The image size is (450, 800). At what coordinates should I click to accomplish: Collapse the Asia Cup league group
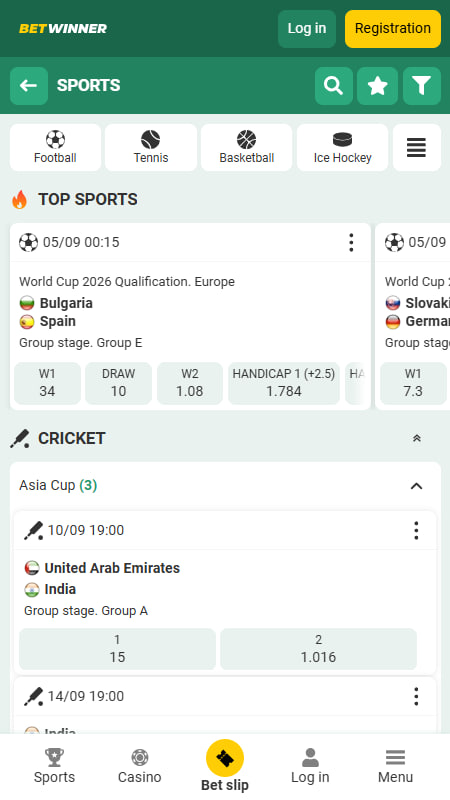pos(416,486)
